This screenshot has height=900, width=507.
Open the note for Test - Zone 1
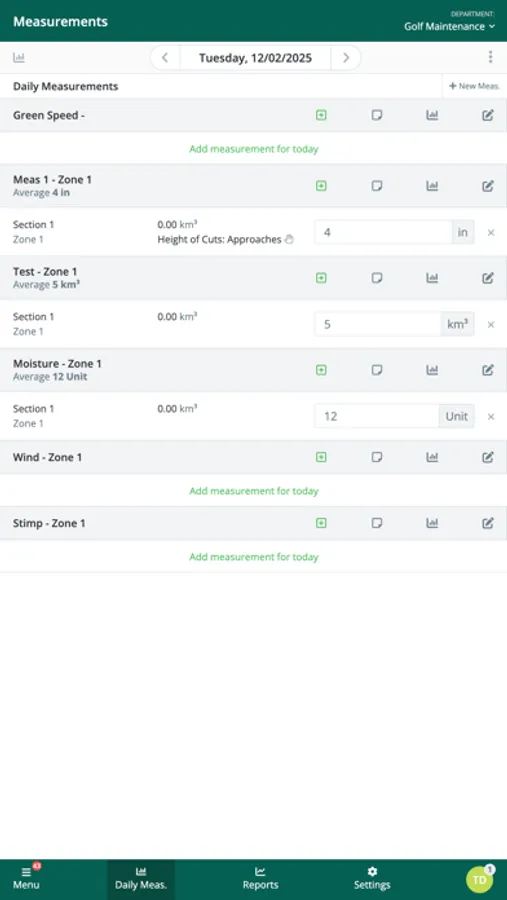pos(377,278)
